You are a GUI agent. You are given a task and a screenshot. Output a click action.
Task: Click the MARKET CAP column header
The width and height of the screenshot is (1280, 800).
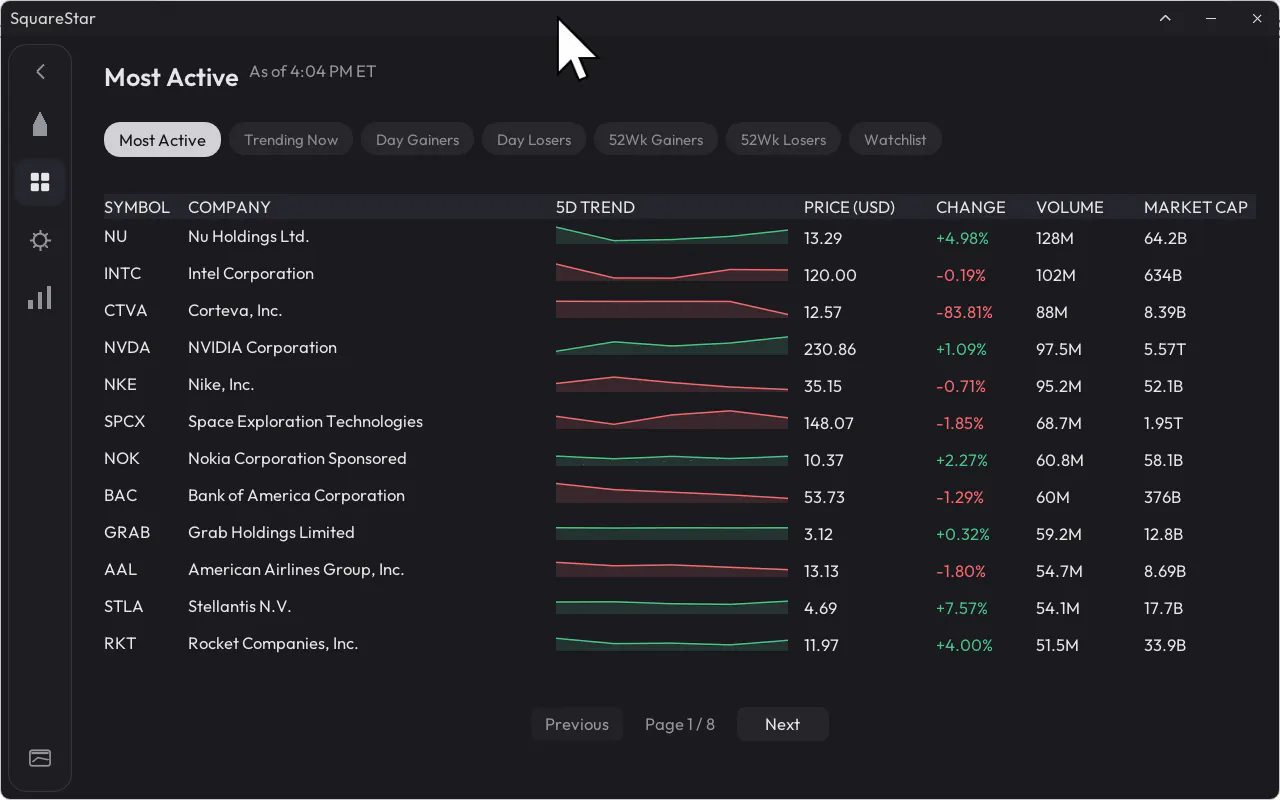point(1195,207)
